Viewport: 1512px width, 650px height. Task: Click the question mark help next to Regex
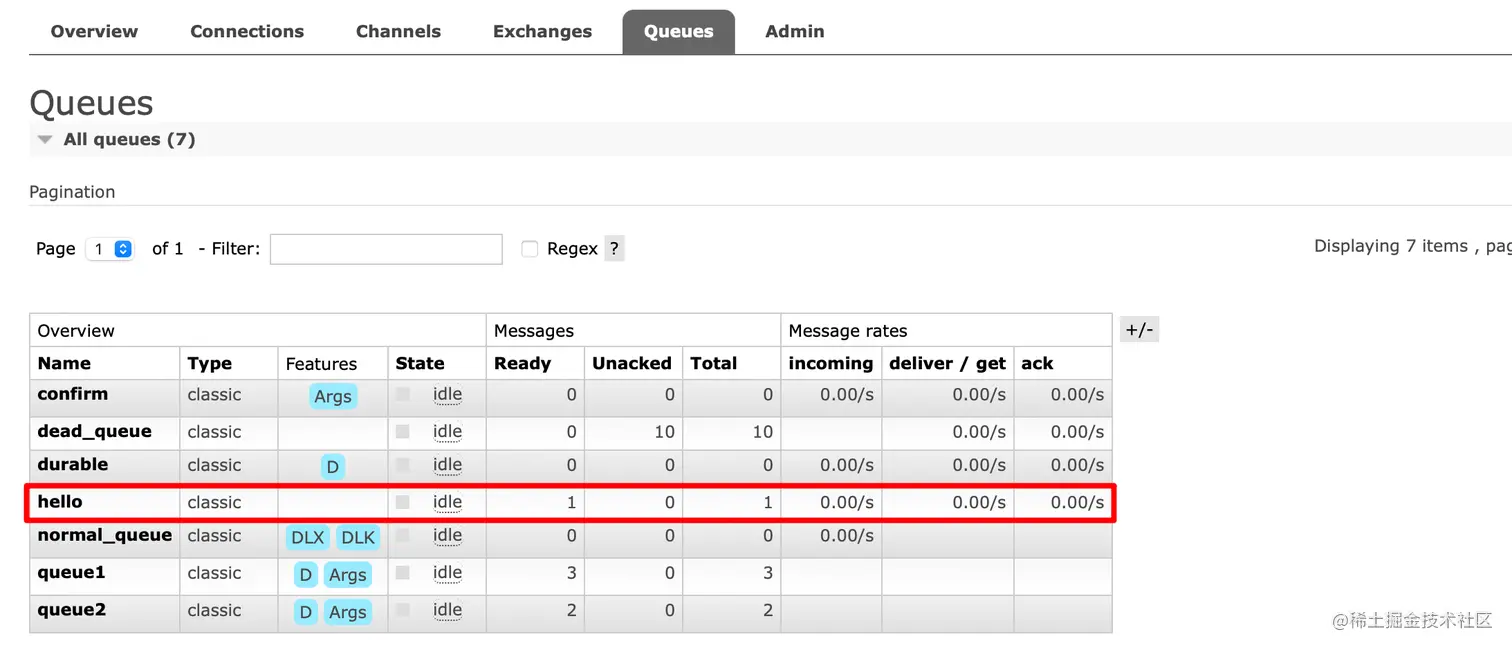click(614, 249)
